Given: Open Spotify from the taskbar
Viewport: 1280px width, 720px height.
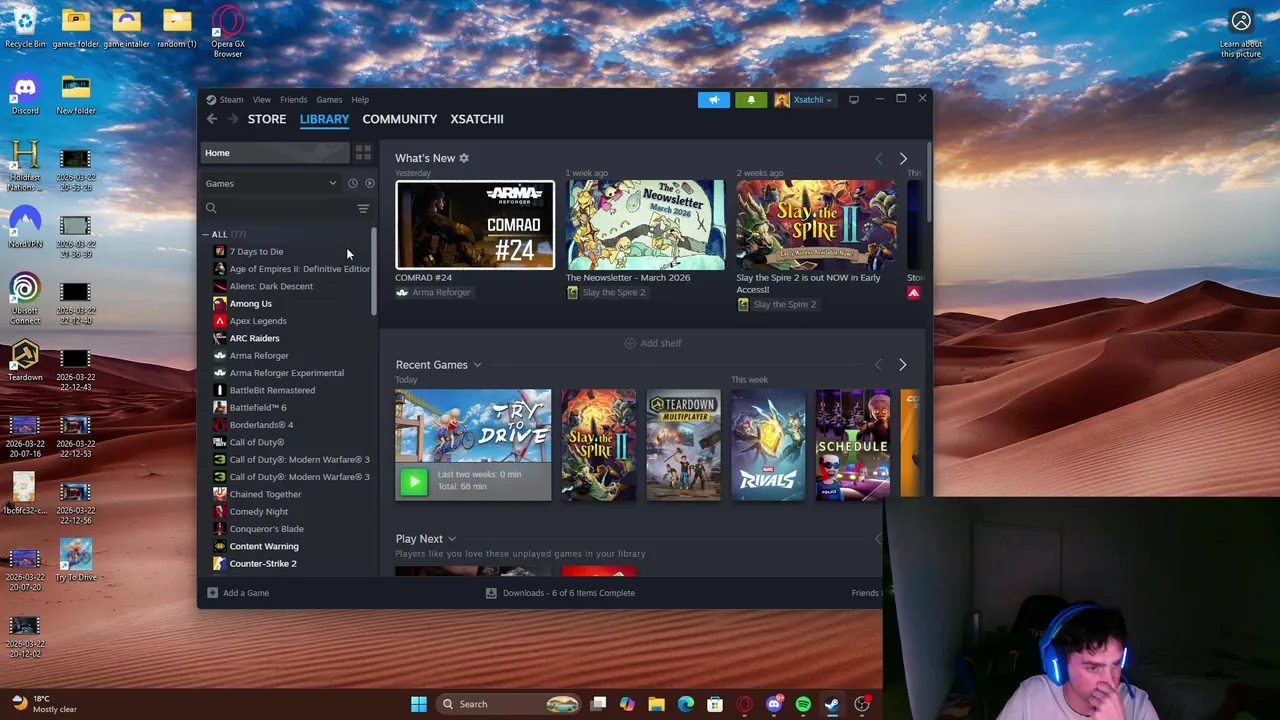Looking at the screenshot, I should [803, 704].
